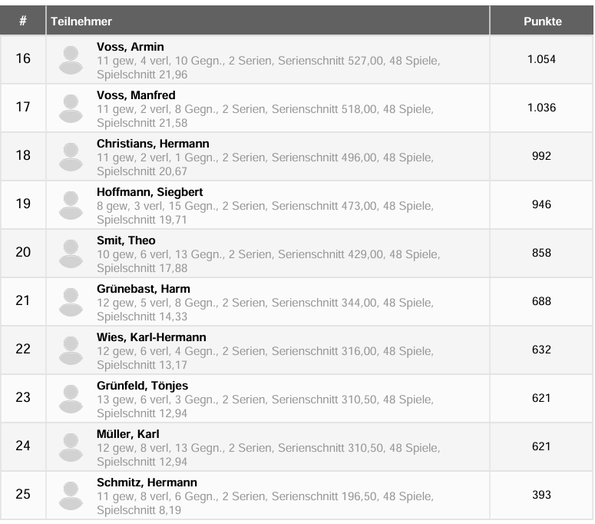
Task: Click Theo Smit's profile avatar
Action: (71, 253)
